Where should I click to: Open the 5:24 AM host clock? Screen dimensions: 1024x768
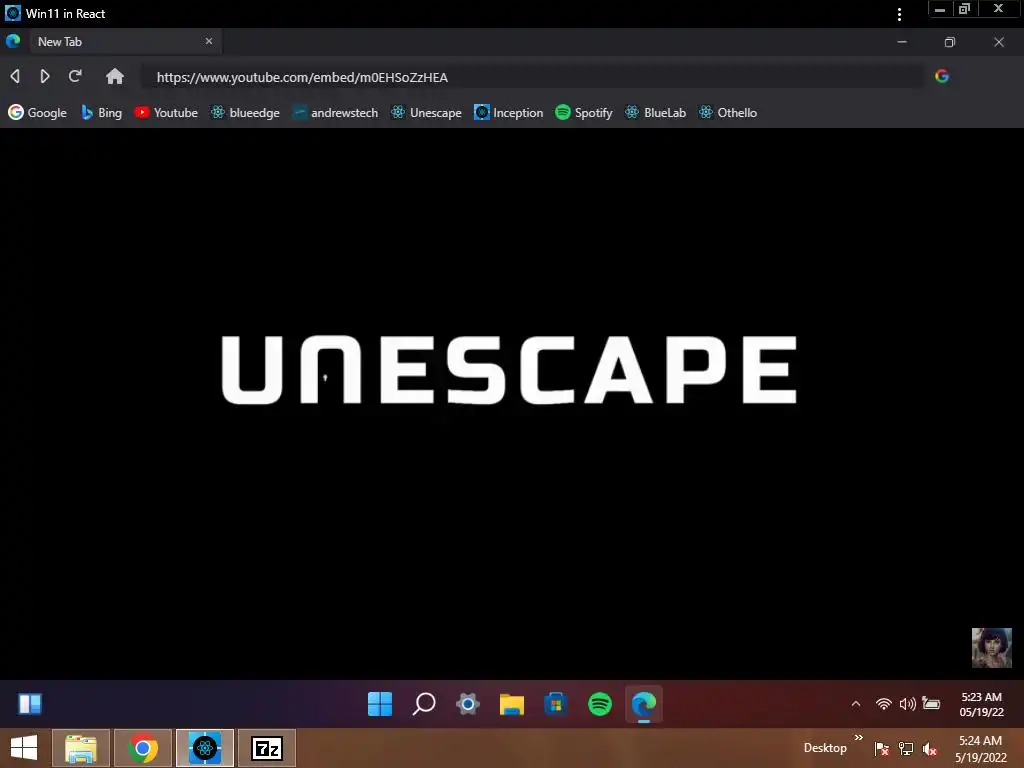(980, 748)
